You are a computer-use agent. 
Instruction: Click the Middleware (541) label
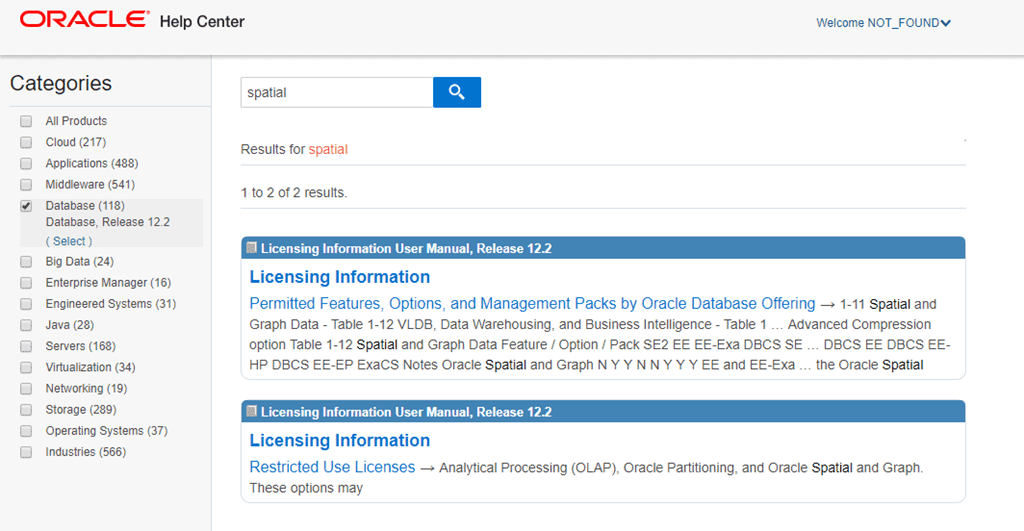pos(90,184)
